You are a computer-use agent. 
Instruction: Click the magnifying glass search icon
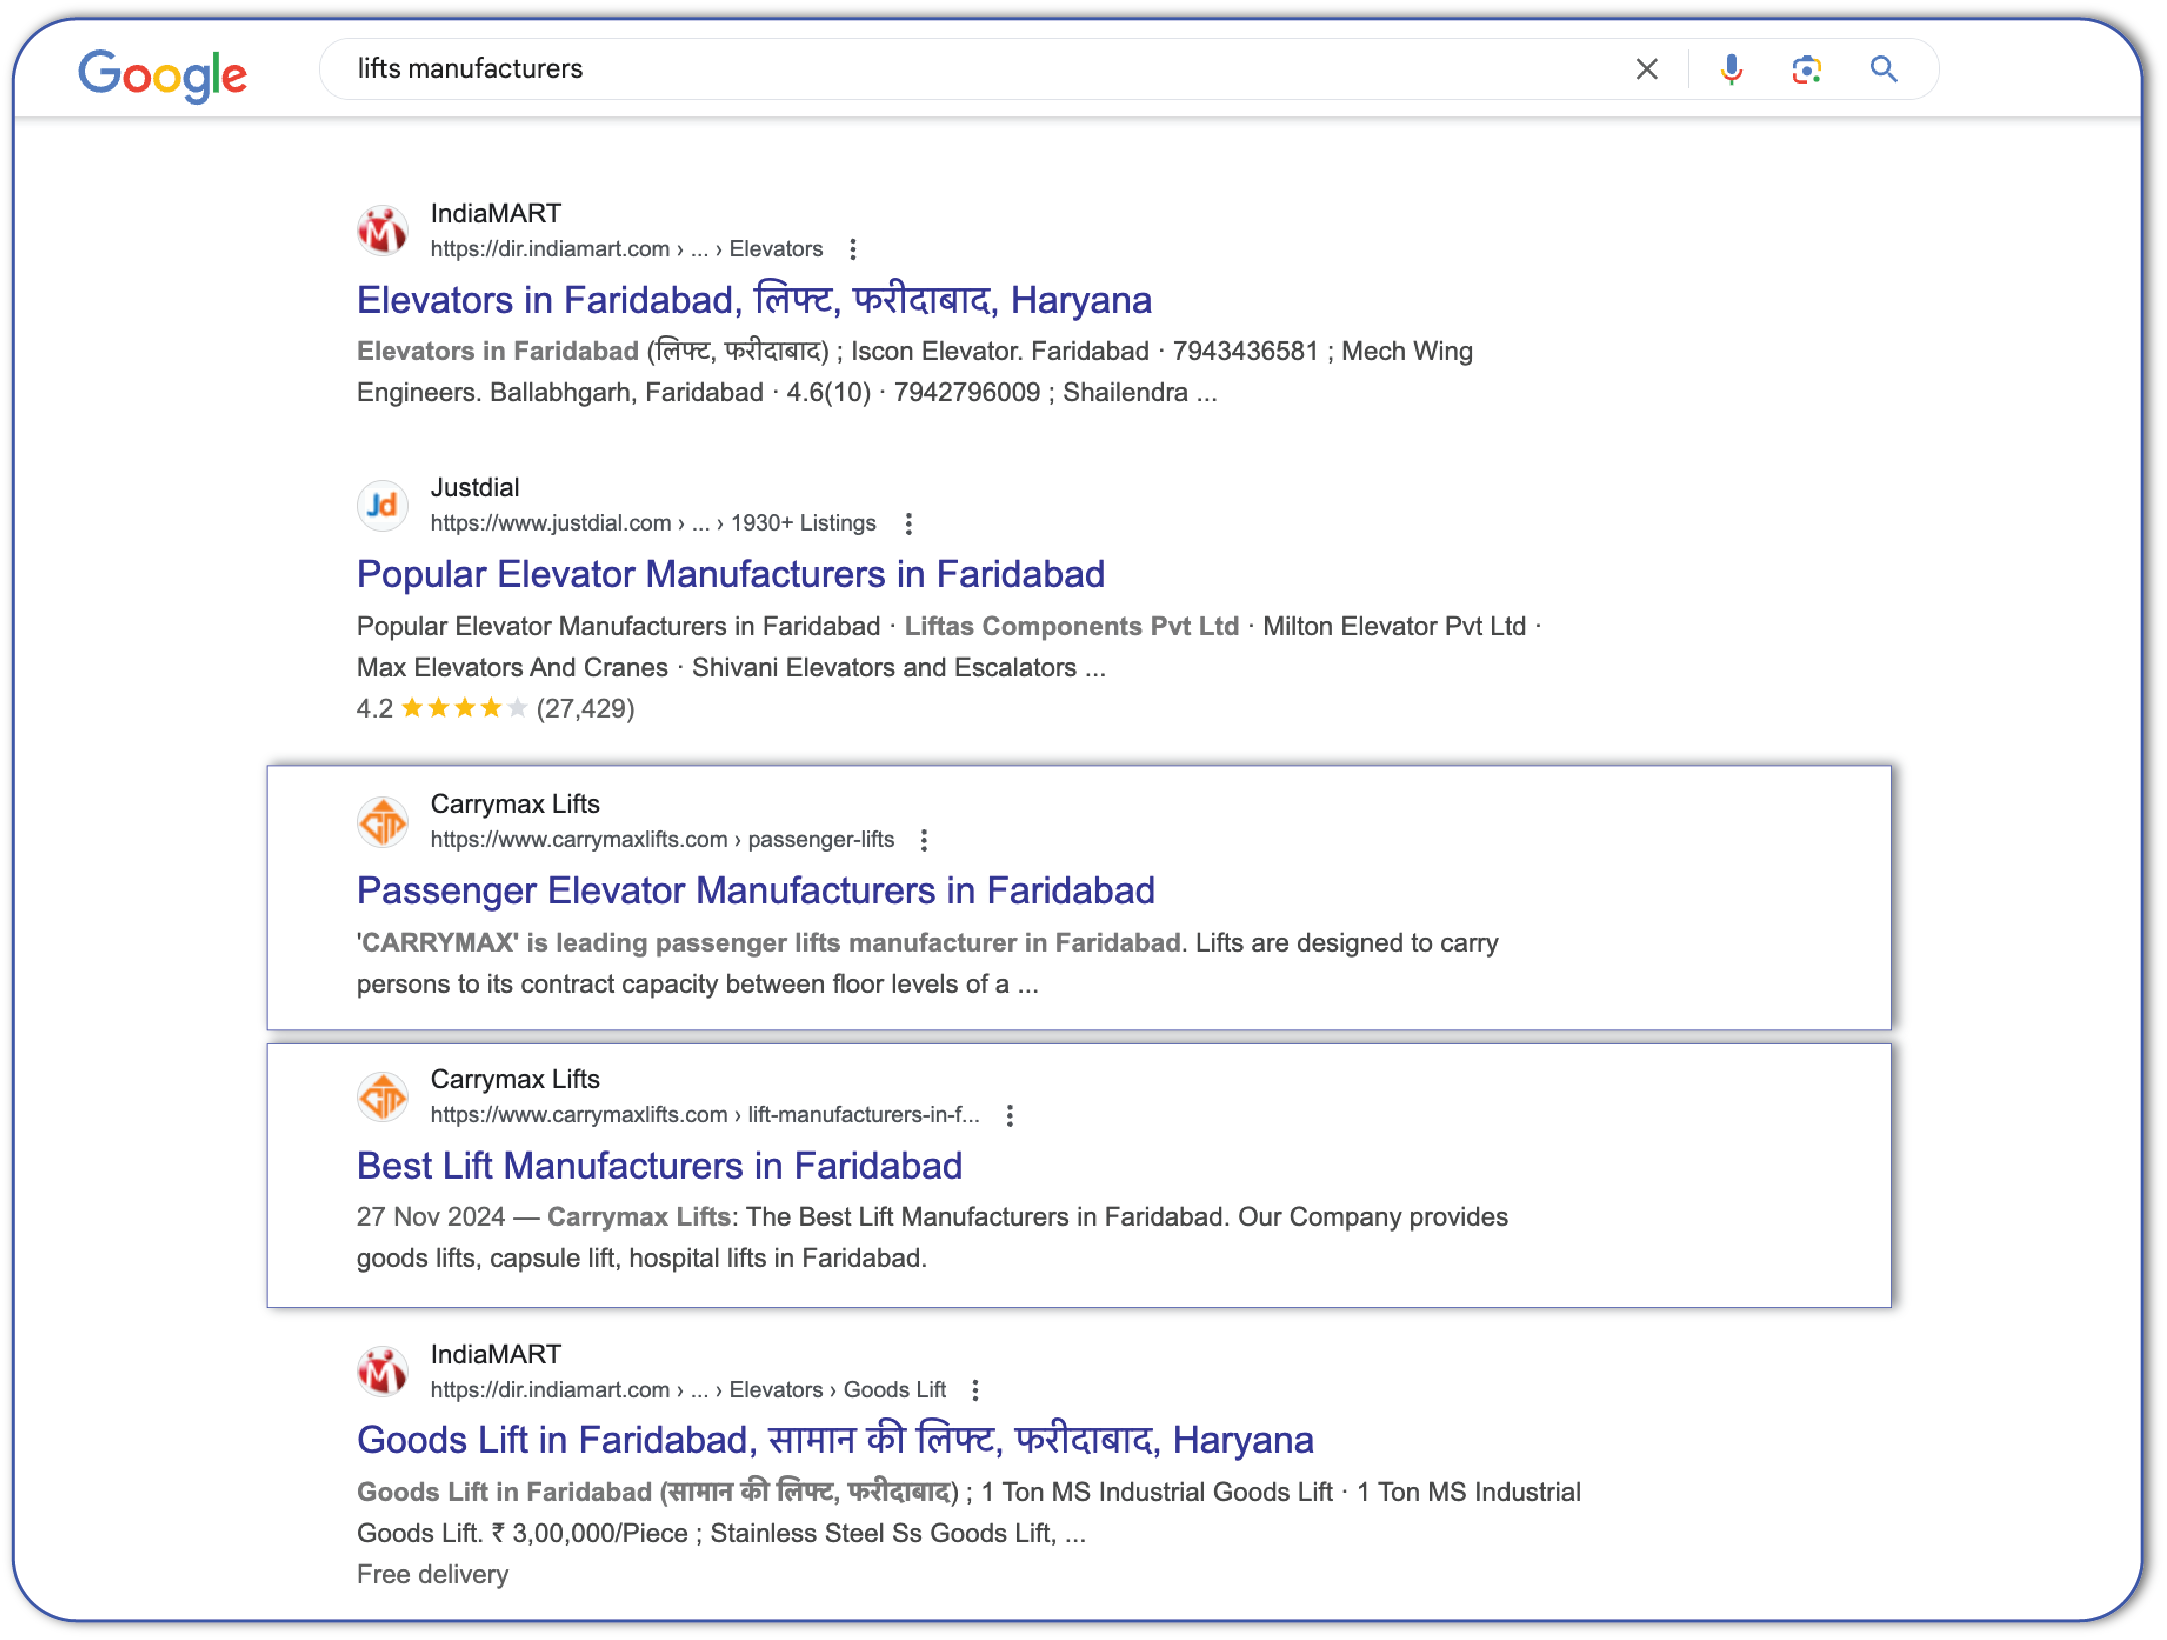pos(1884,69)
